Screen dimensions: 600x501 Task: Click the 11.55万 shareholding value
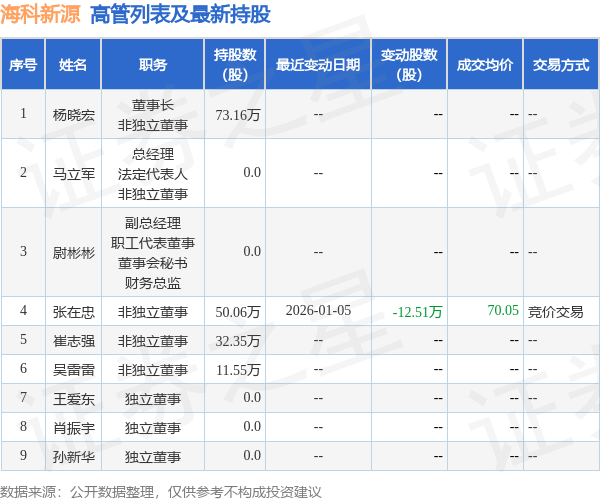point(238,370)
